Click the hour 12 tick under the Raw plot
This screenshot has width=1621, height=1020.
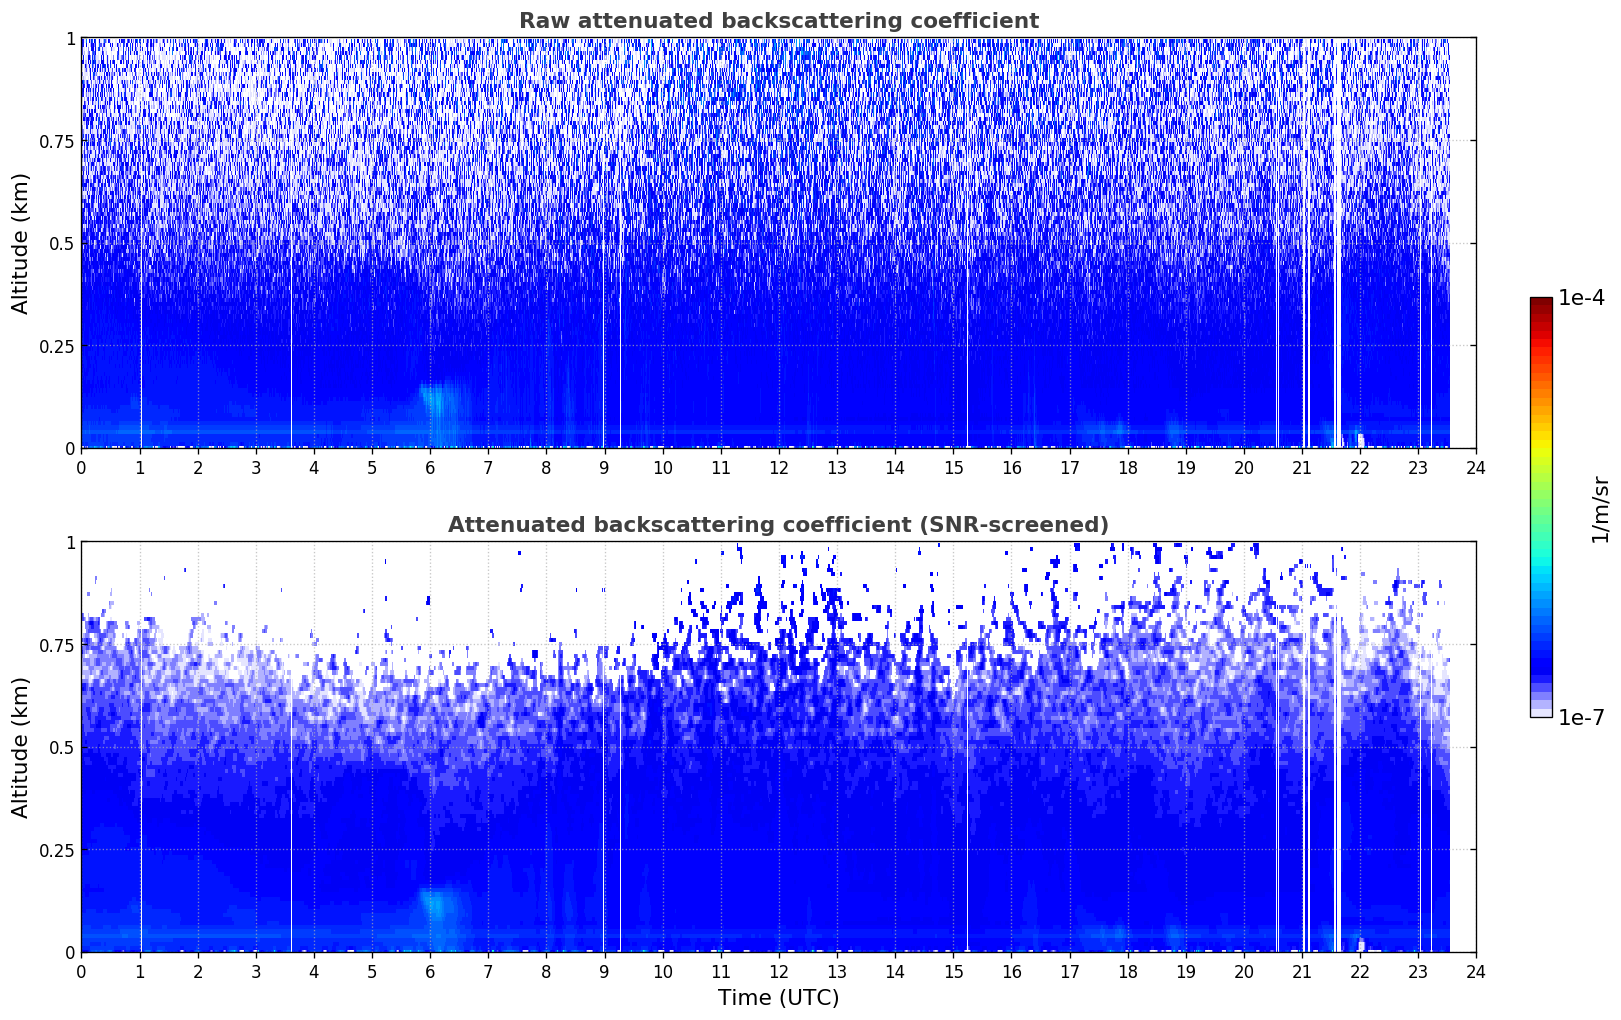(779, 467)
